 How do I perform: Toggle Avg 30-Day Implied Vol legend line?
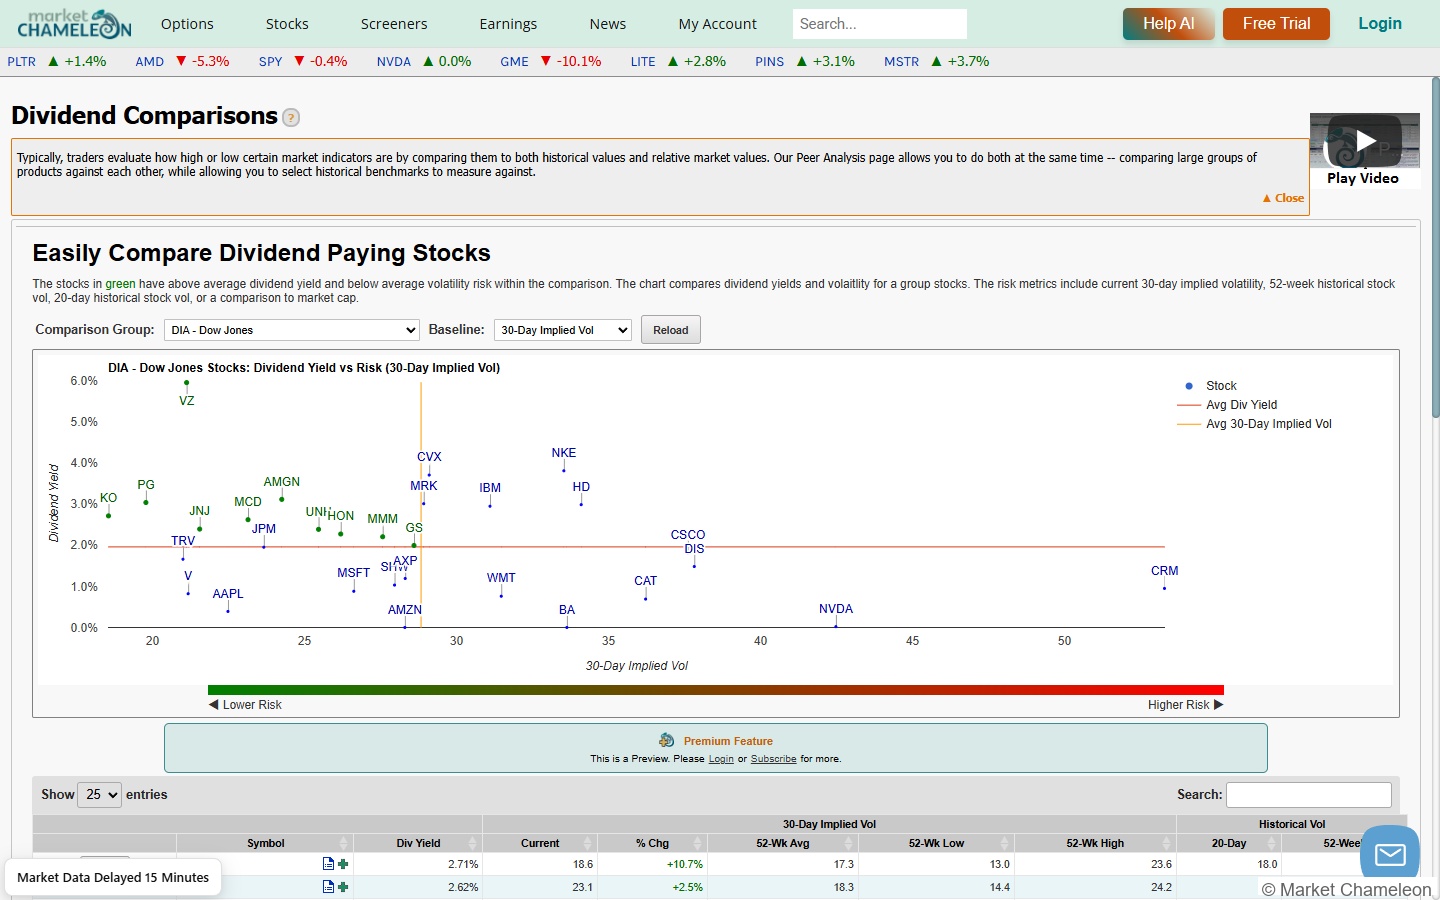click(x=1255, y=424)
